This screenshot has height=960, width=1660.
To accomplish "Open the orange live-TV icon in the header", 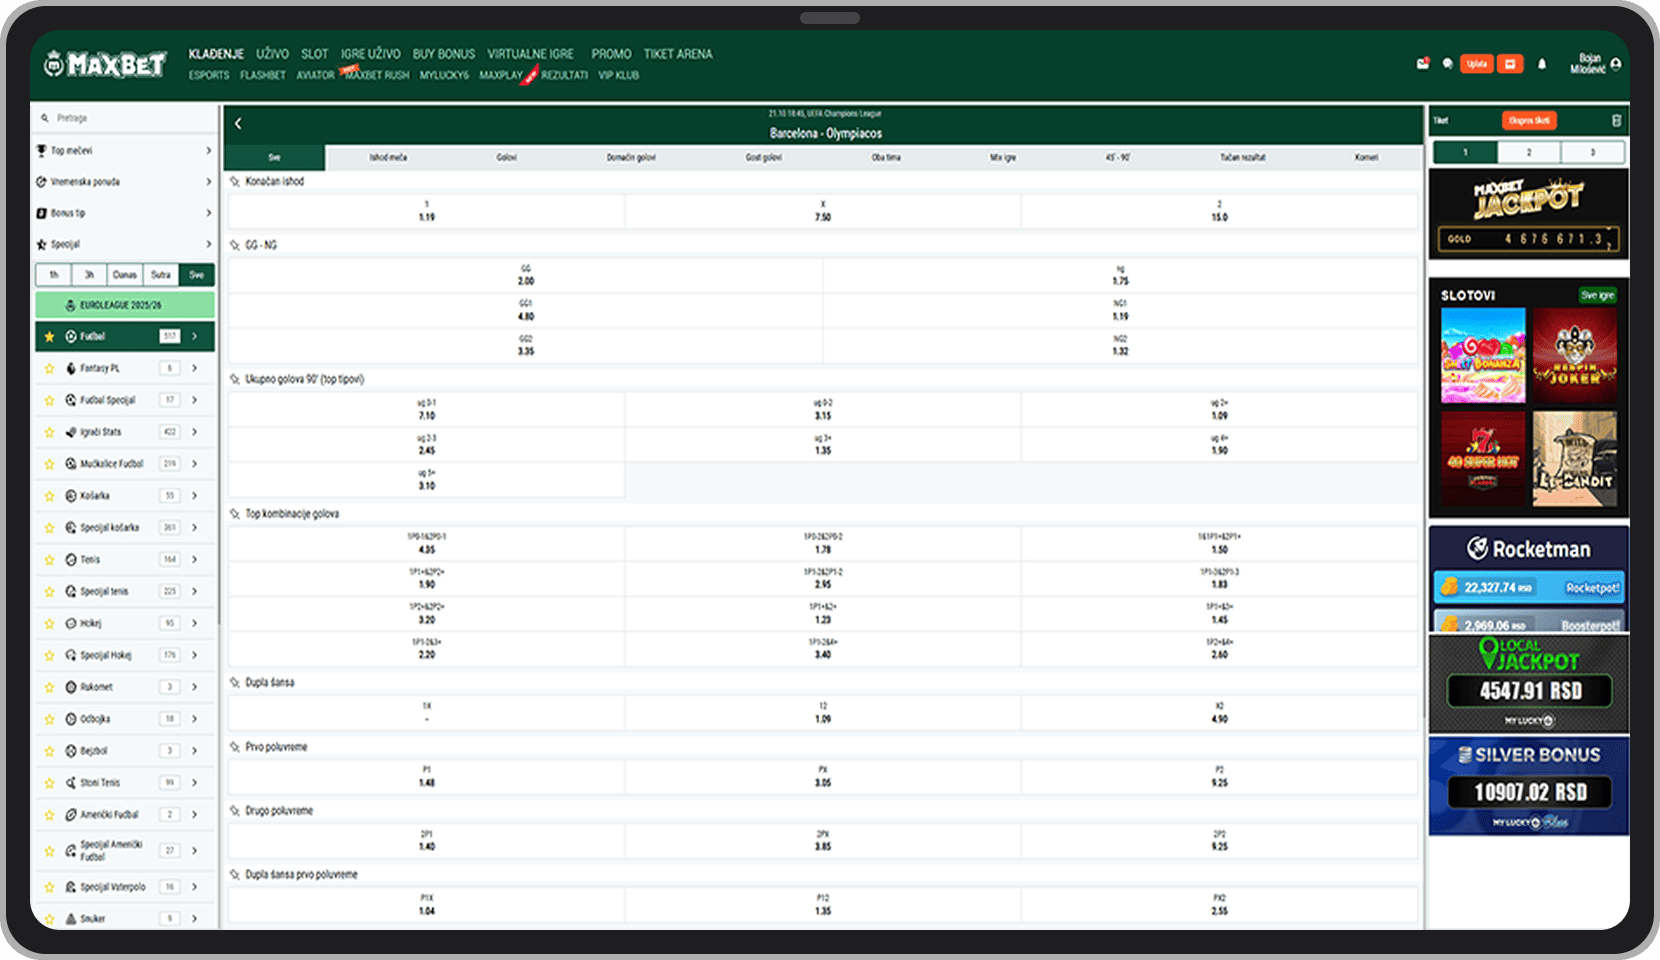I will [x=1509, y=63].
